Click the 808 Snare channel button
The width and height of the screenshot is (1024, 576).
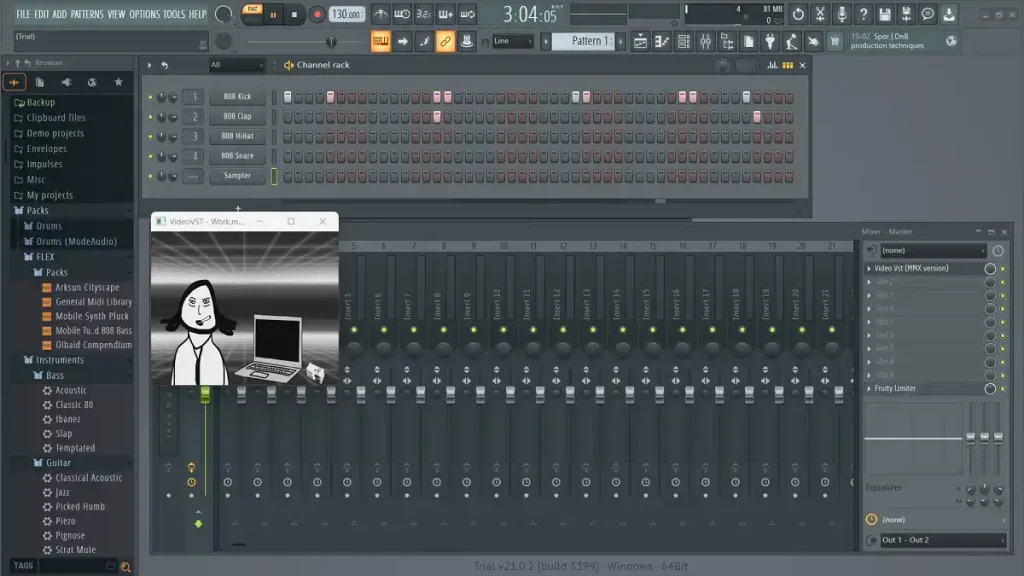[237, 155]
